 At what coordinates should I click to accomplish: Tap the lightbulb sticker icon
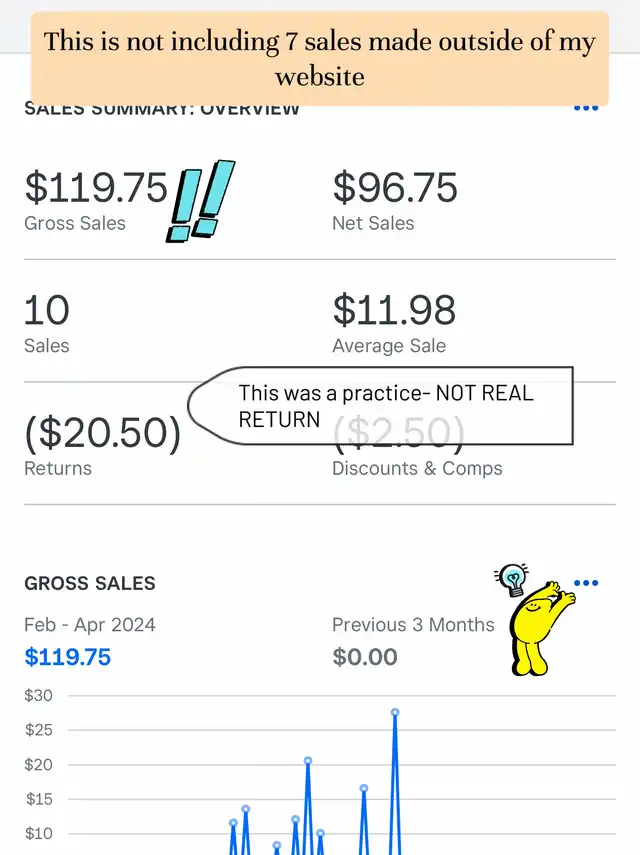tap(512, 580)
